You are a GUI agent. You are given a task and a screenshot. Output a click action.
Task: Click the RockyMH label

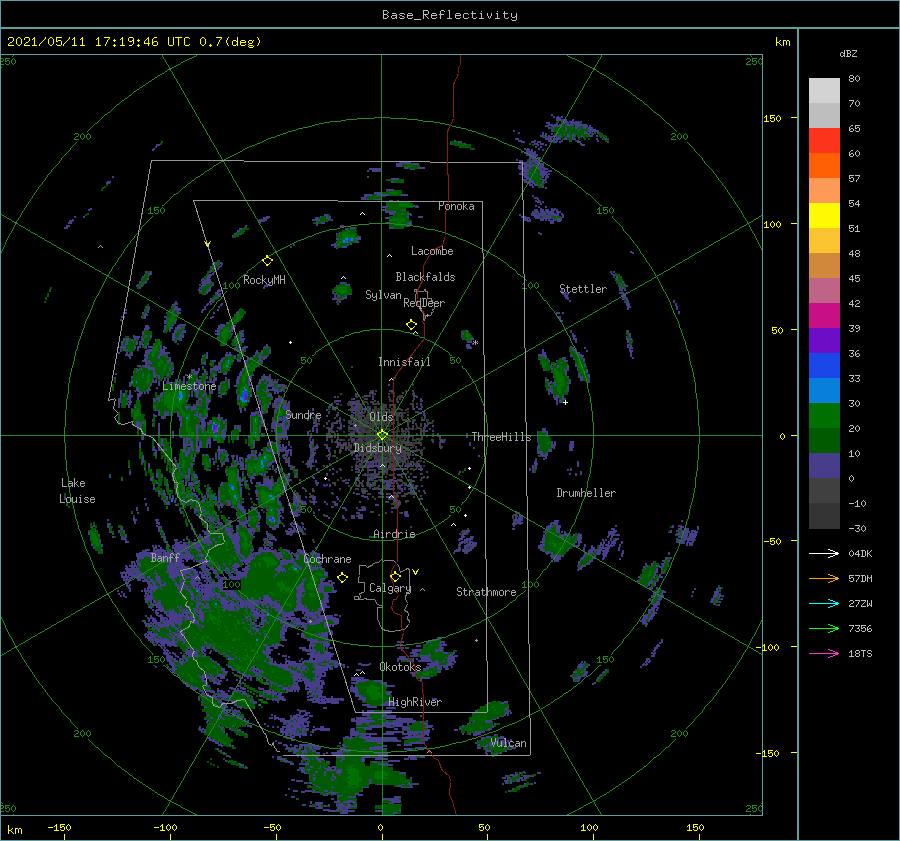pos(264,280)
